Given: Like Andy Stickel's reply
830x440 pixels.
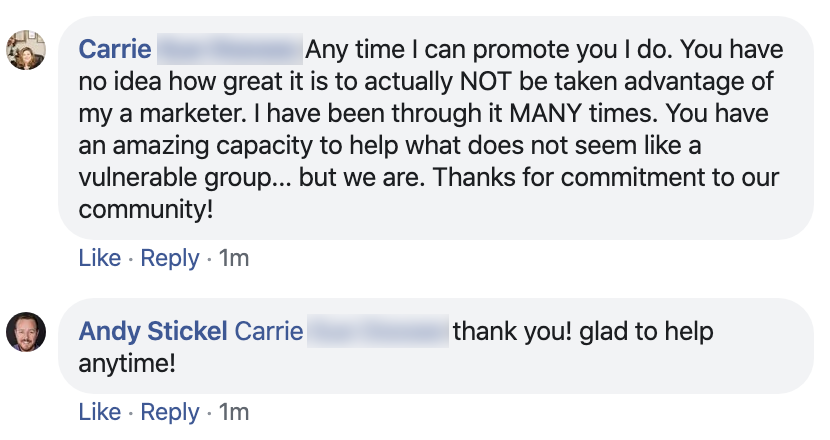Looking at the screenshot, I should (99, 411).
